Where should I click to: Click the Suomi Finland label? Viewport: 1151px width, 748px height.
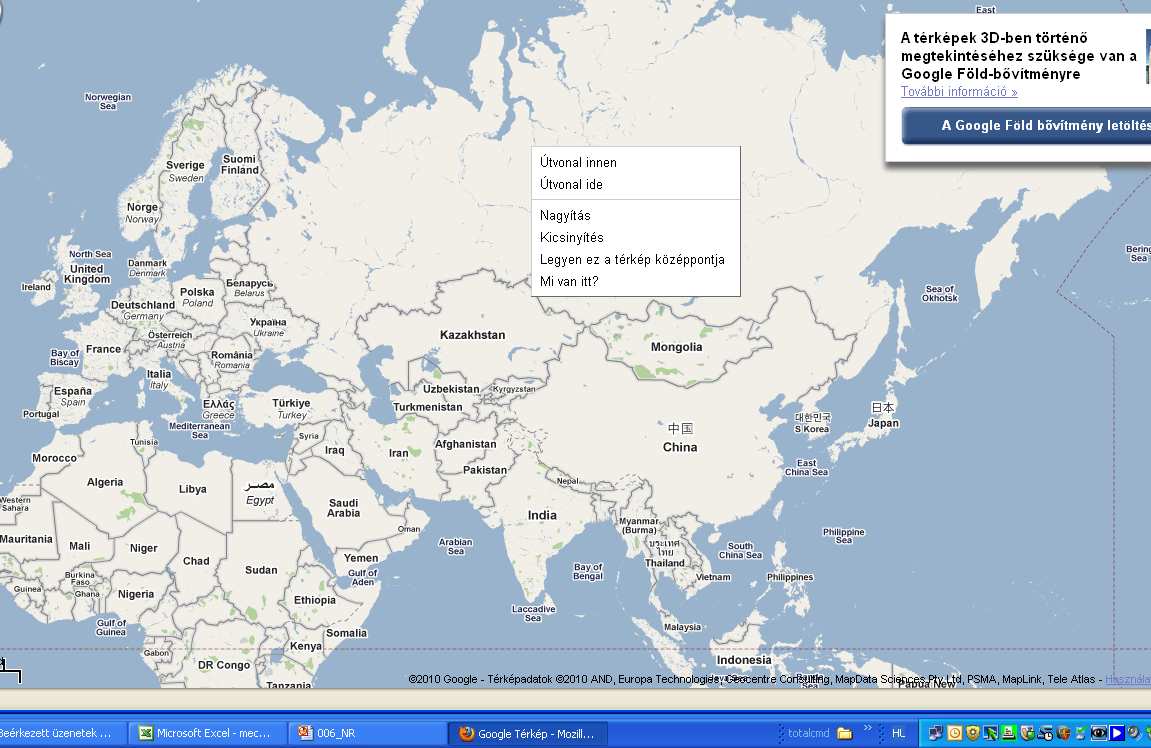pos(240,164)
